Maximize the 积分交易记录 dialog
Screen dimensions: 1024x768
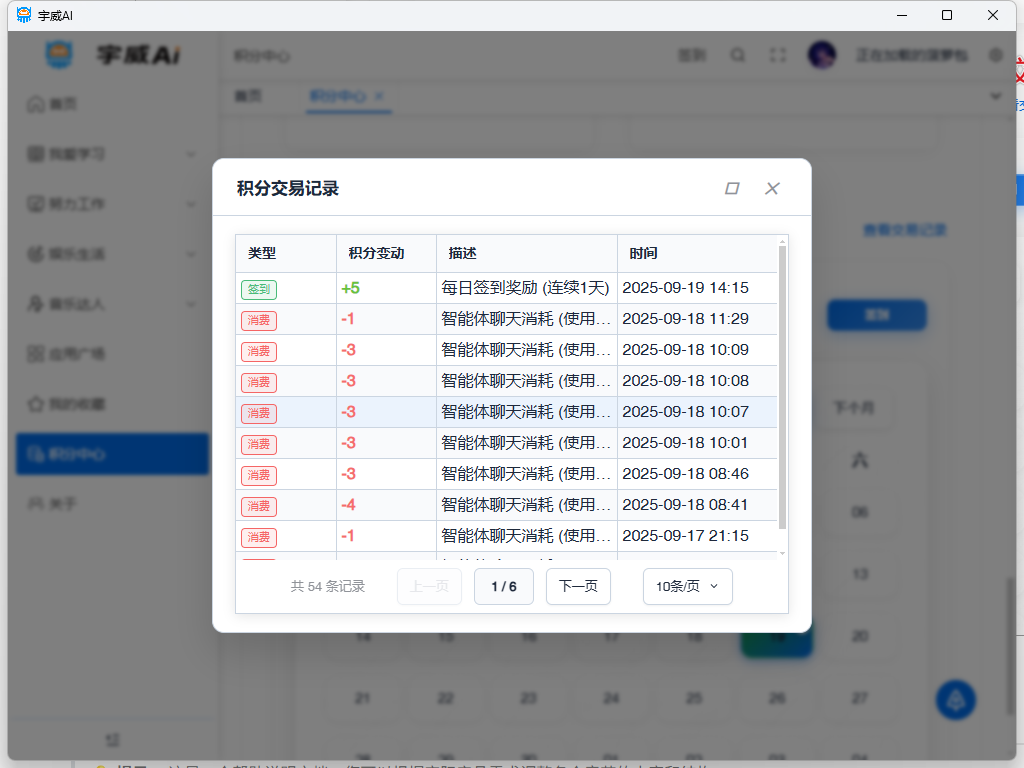pyautogui.click(x=732, y=188)
